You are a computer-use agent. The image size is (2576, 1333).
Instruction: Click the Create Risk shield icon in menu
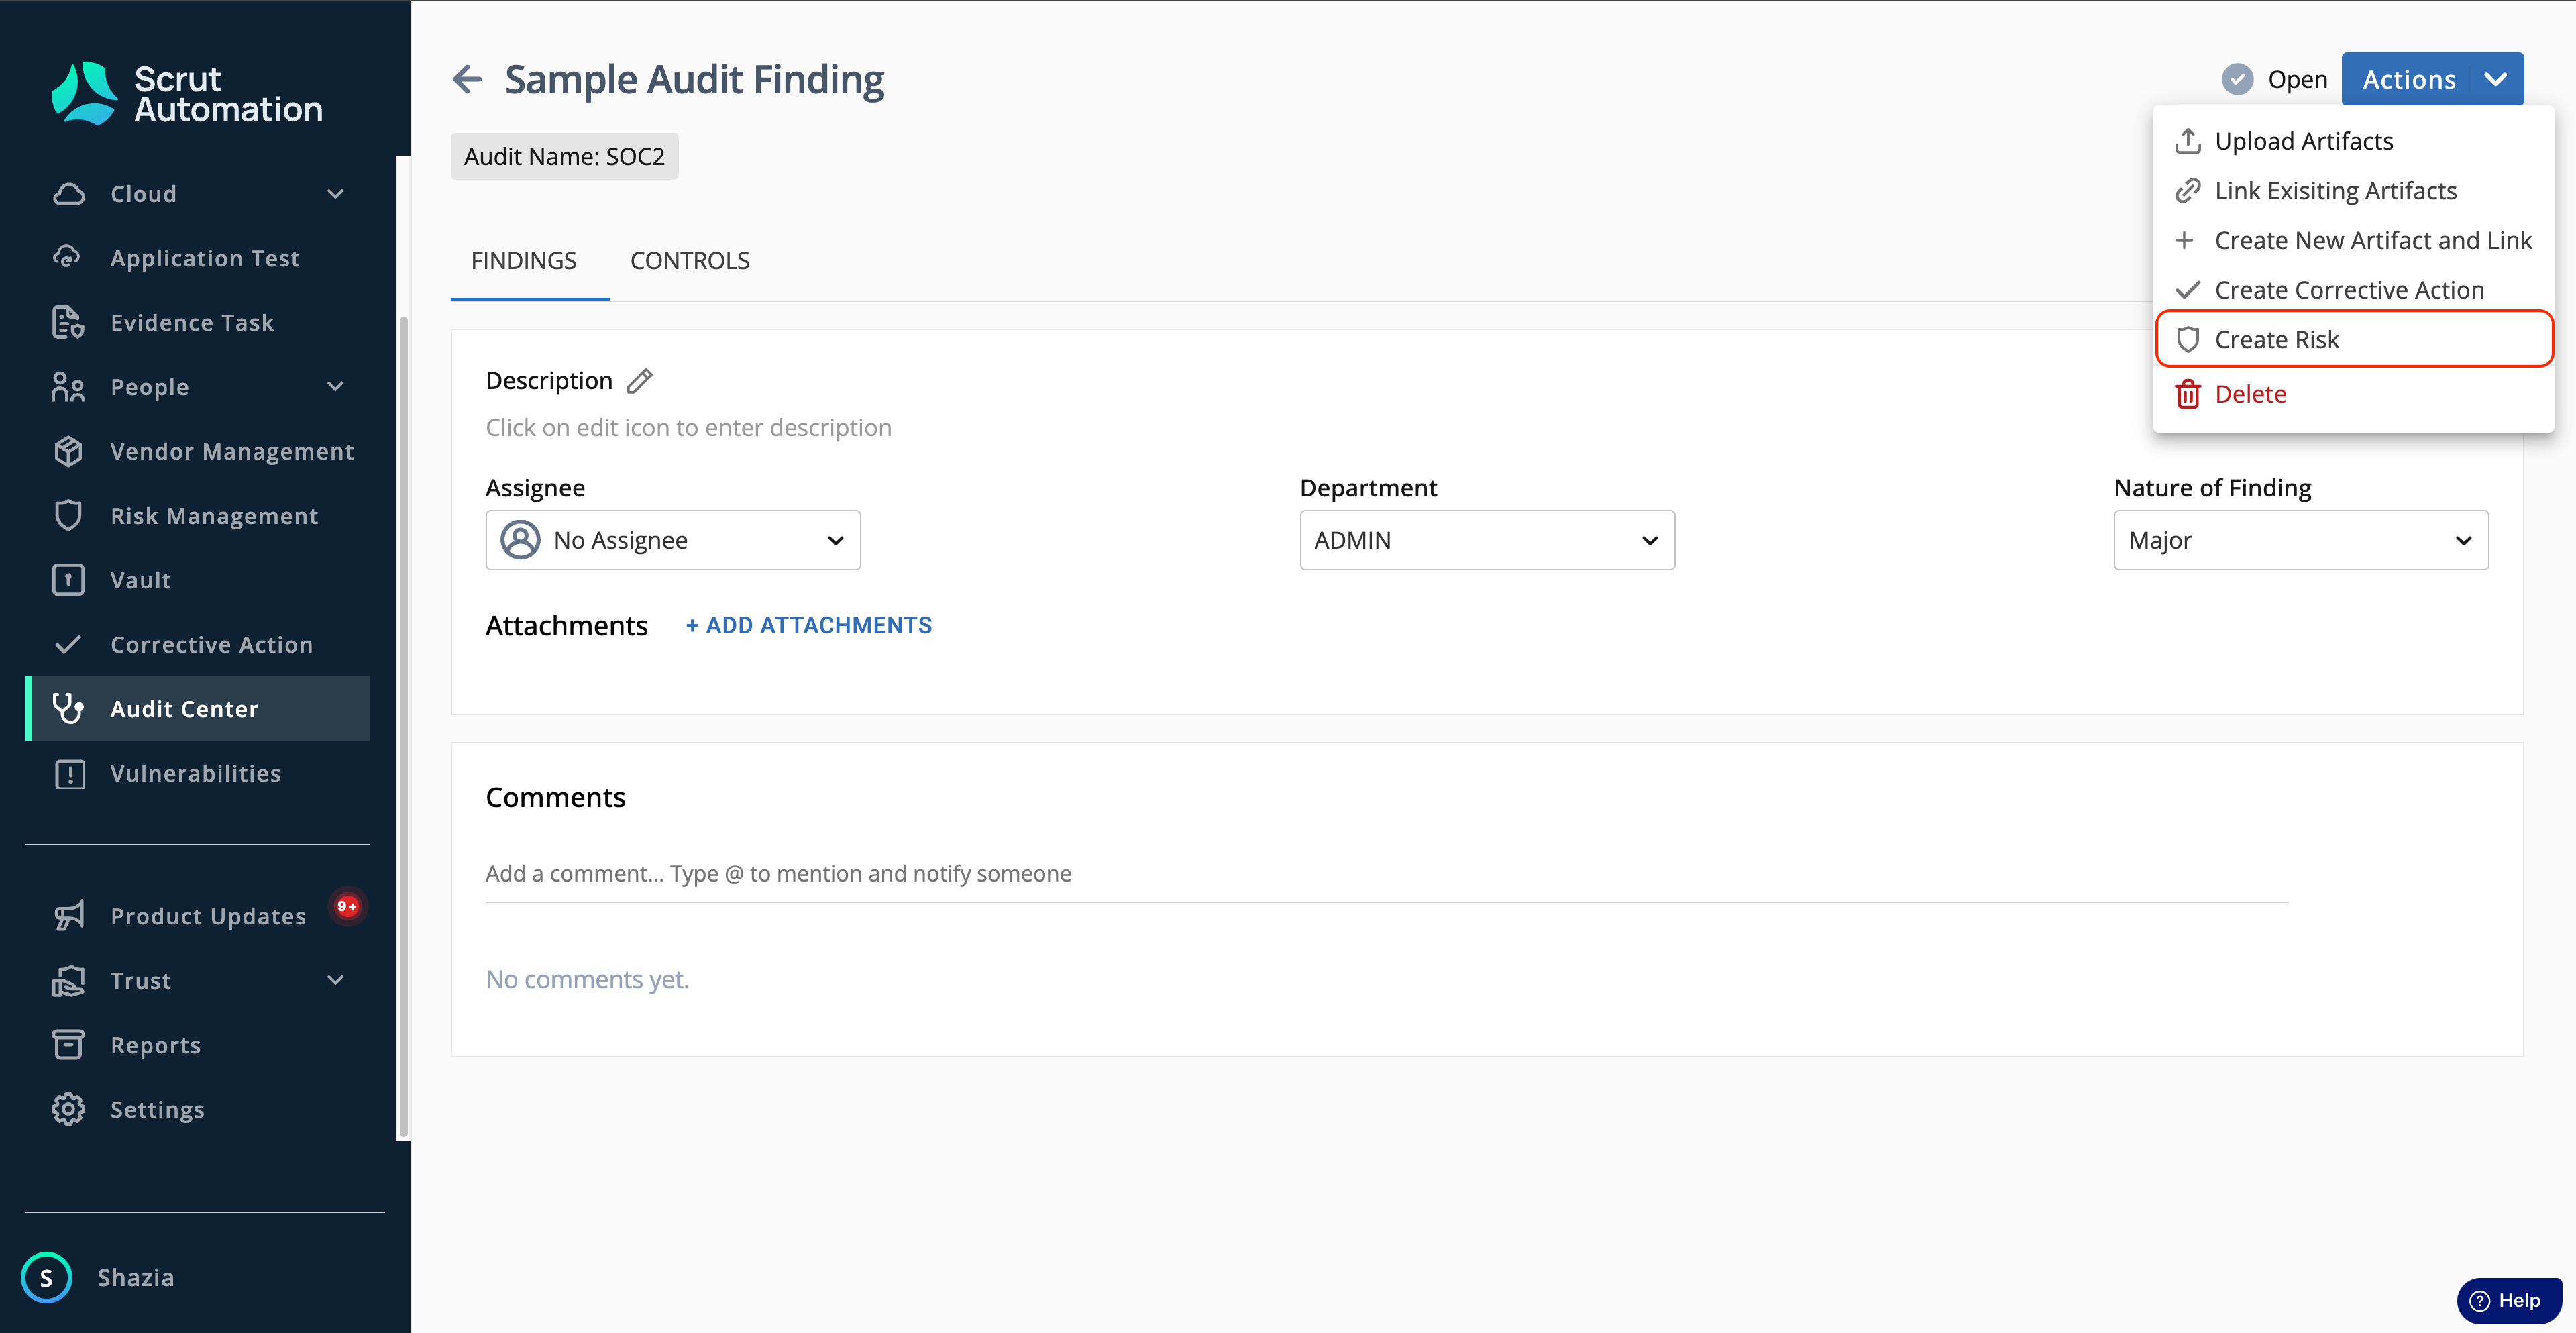pyautogui.click(x=2187, y=340)
